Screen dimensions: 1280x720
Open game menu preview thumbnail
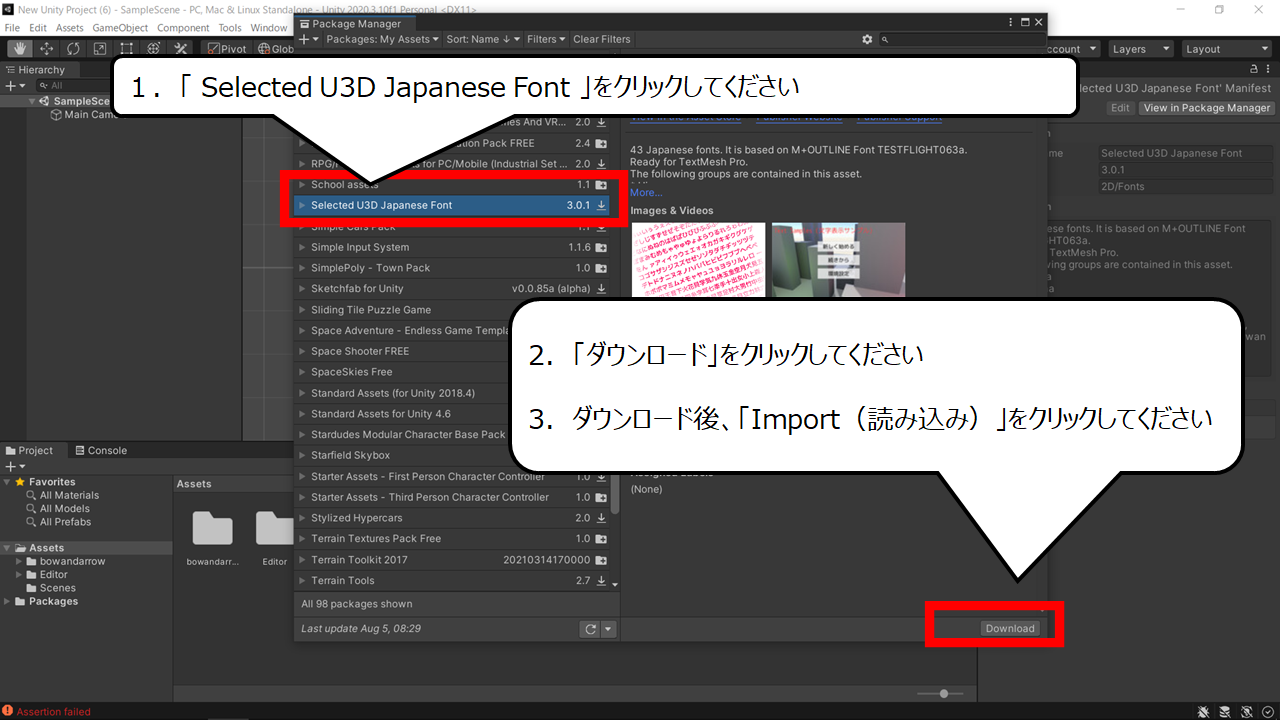(838, 260)
